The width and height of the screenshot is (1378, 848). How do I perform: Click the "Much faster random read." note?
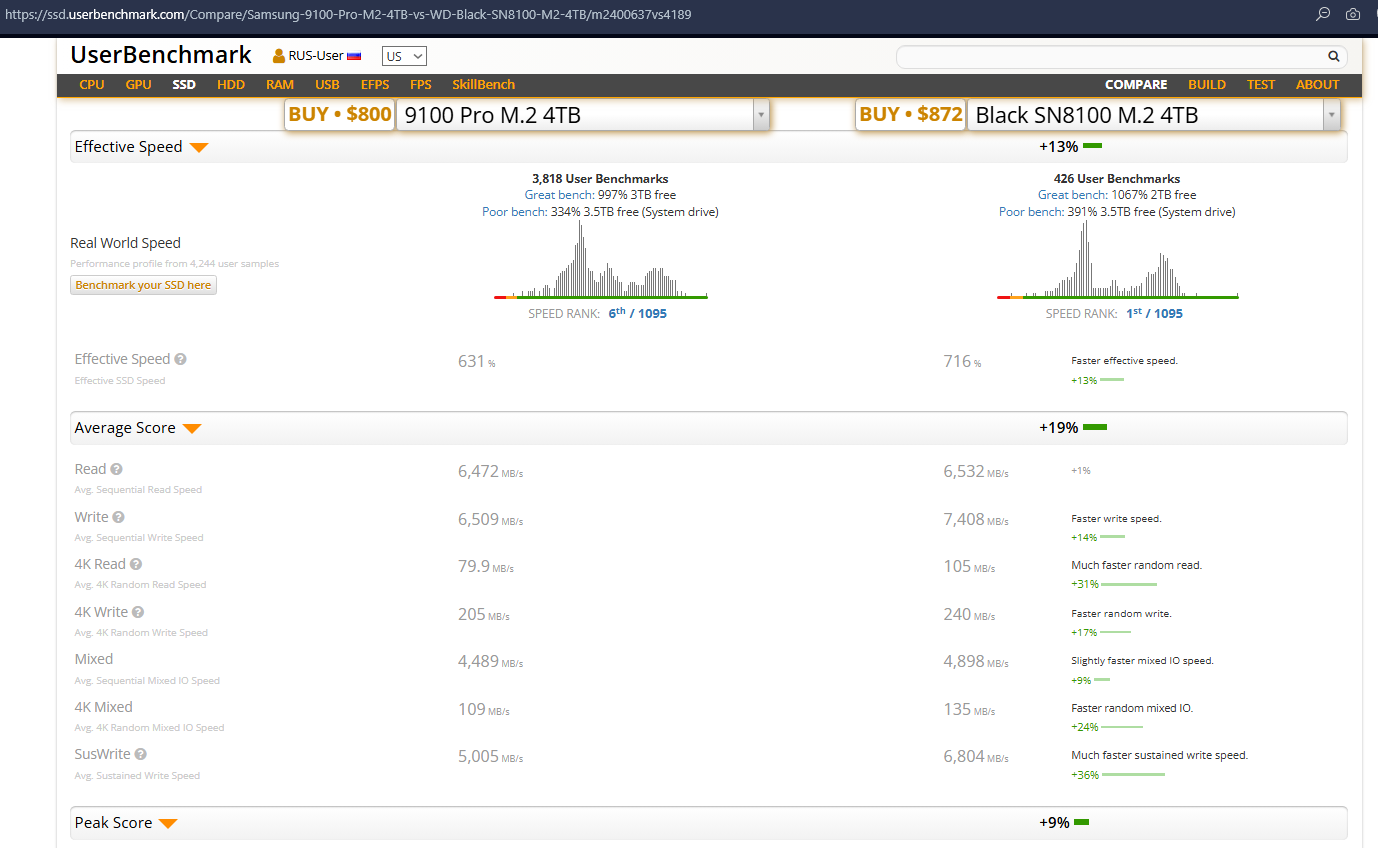coord(1136,565)
